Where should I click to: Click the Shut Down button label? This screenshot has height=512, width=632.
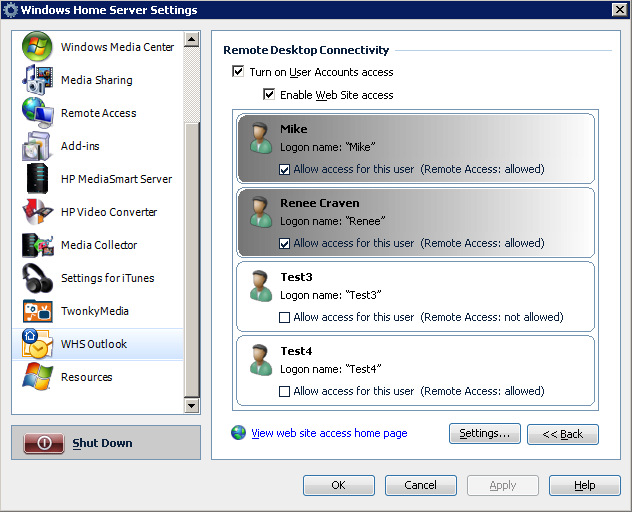point(102,443)
